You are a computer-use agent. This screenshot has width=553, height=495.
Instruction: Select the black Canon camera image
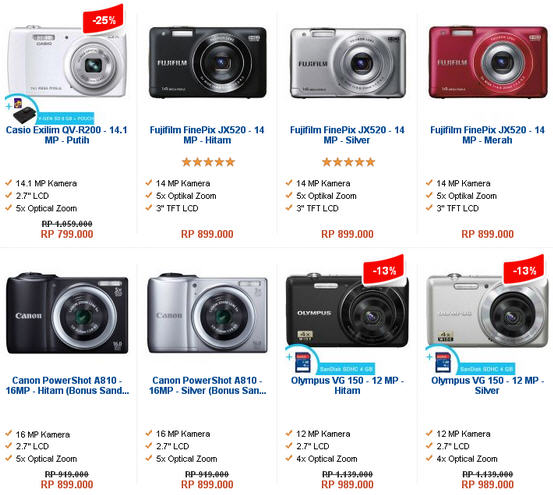pyautogui.click(x=67, y=313)
